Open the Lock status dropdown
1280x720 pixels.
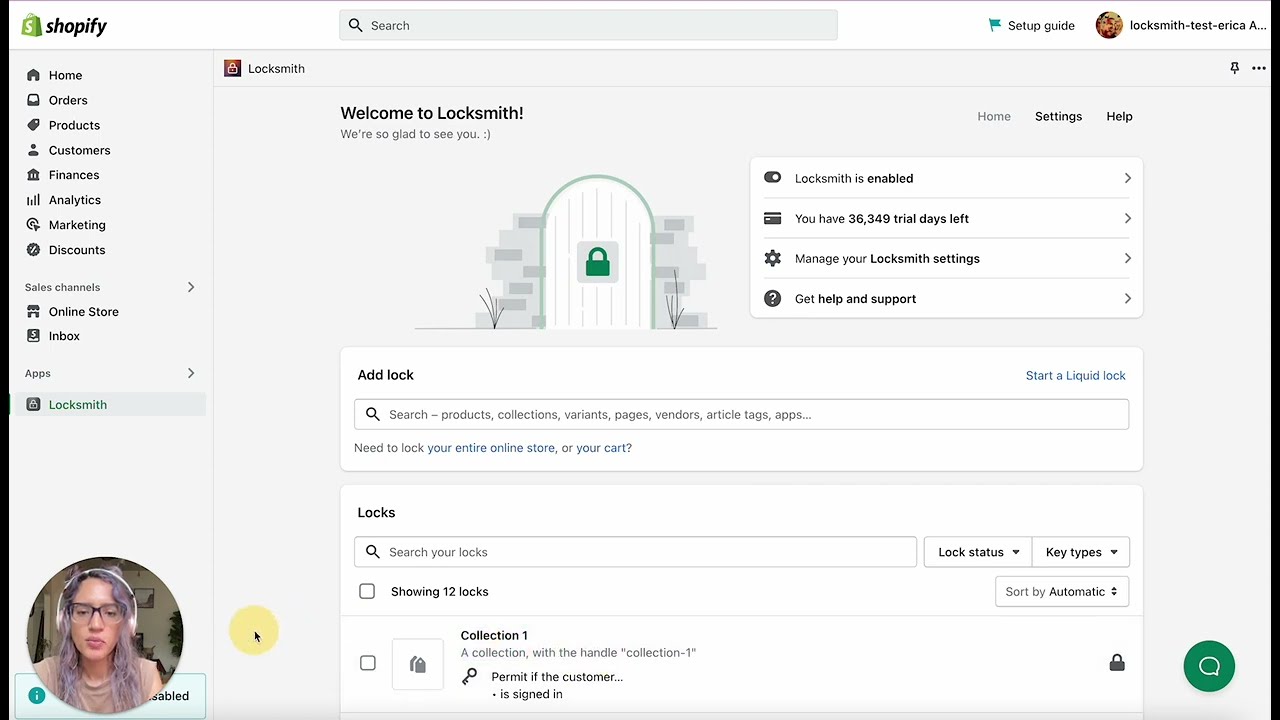pos(977,552)
